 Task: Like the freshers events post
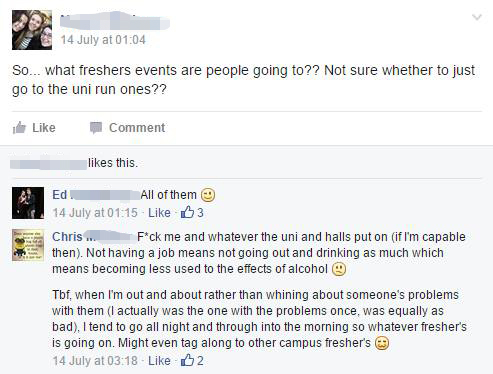[x=44, y=128]
